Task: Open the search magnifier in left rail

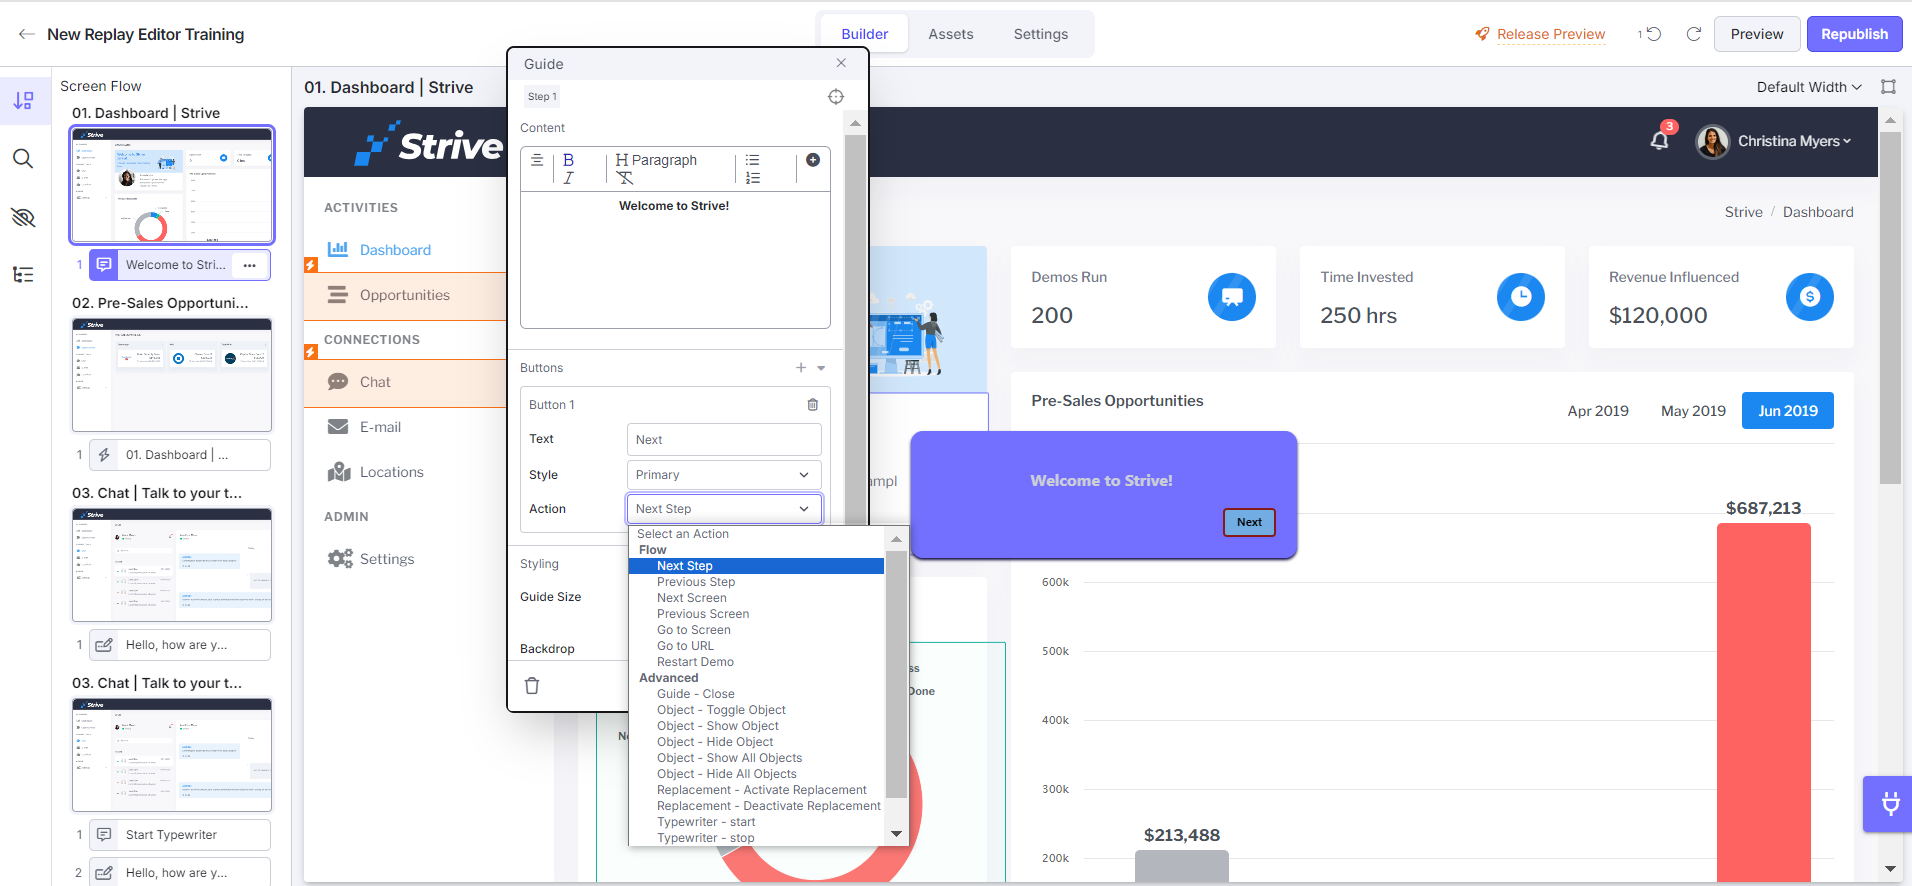Action: tap(23, 159)
